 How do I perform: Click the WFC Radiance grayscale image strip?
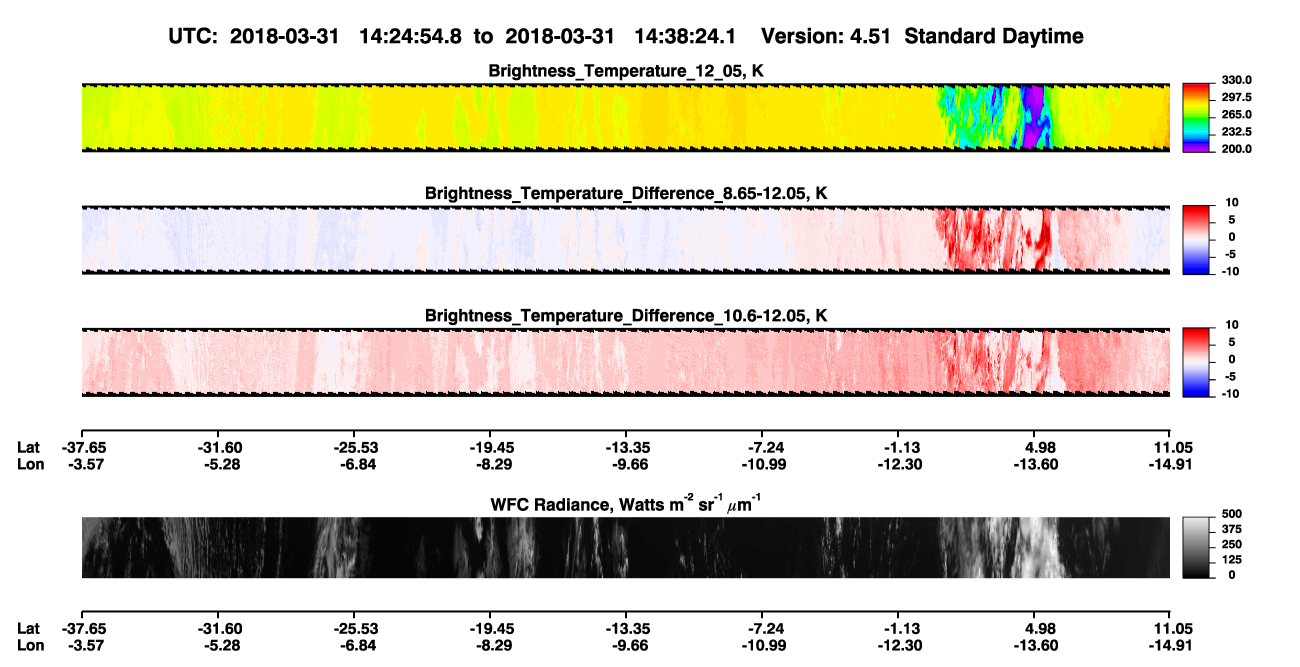pyautogui.click(x=625, y=548)
